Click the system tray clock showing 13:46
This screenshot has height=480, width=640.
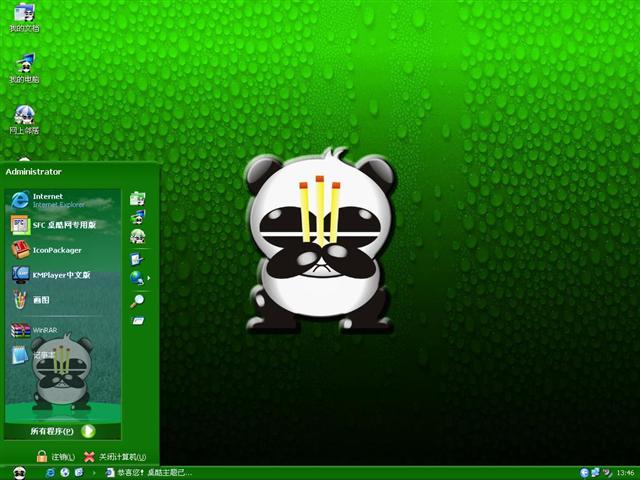[x=625, y=472]
